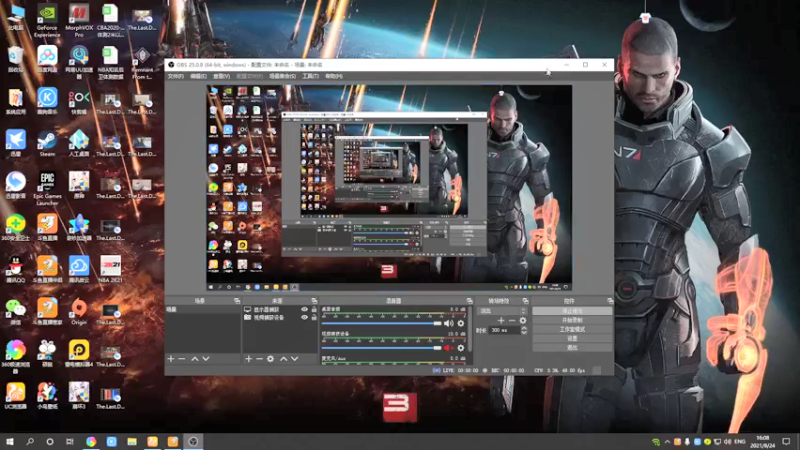Remove the selected source with minus icon
This screenshot has height=450, width=800.
tap(259, 359)
